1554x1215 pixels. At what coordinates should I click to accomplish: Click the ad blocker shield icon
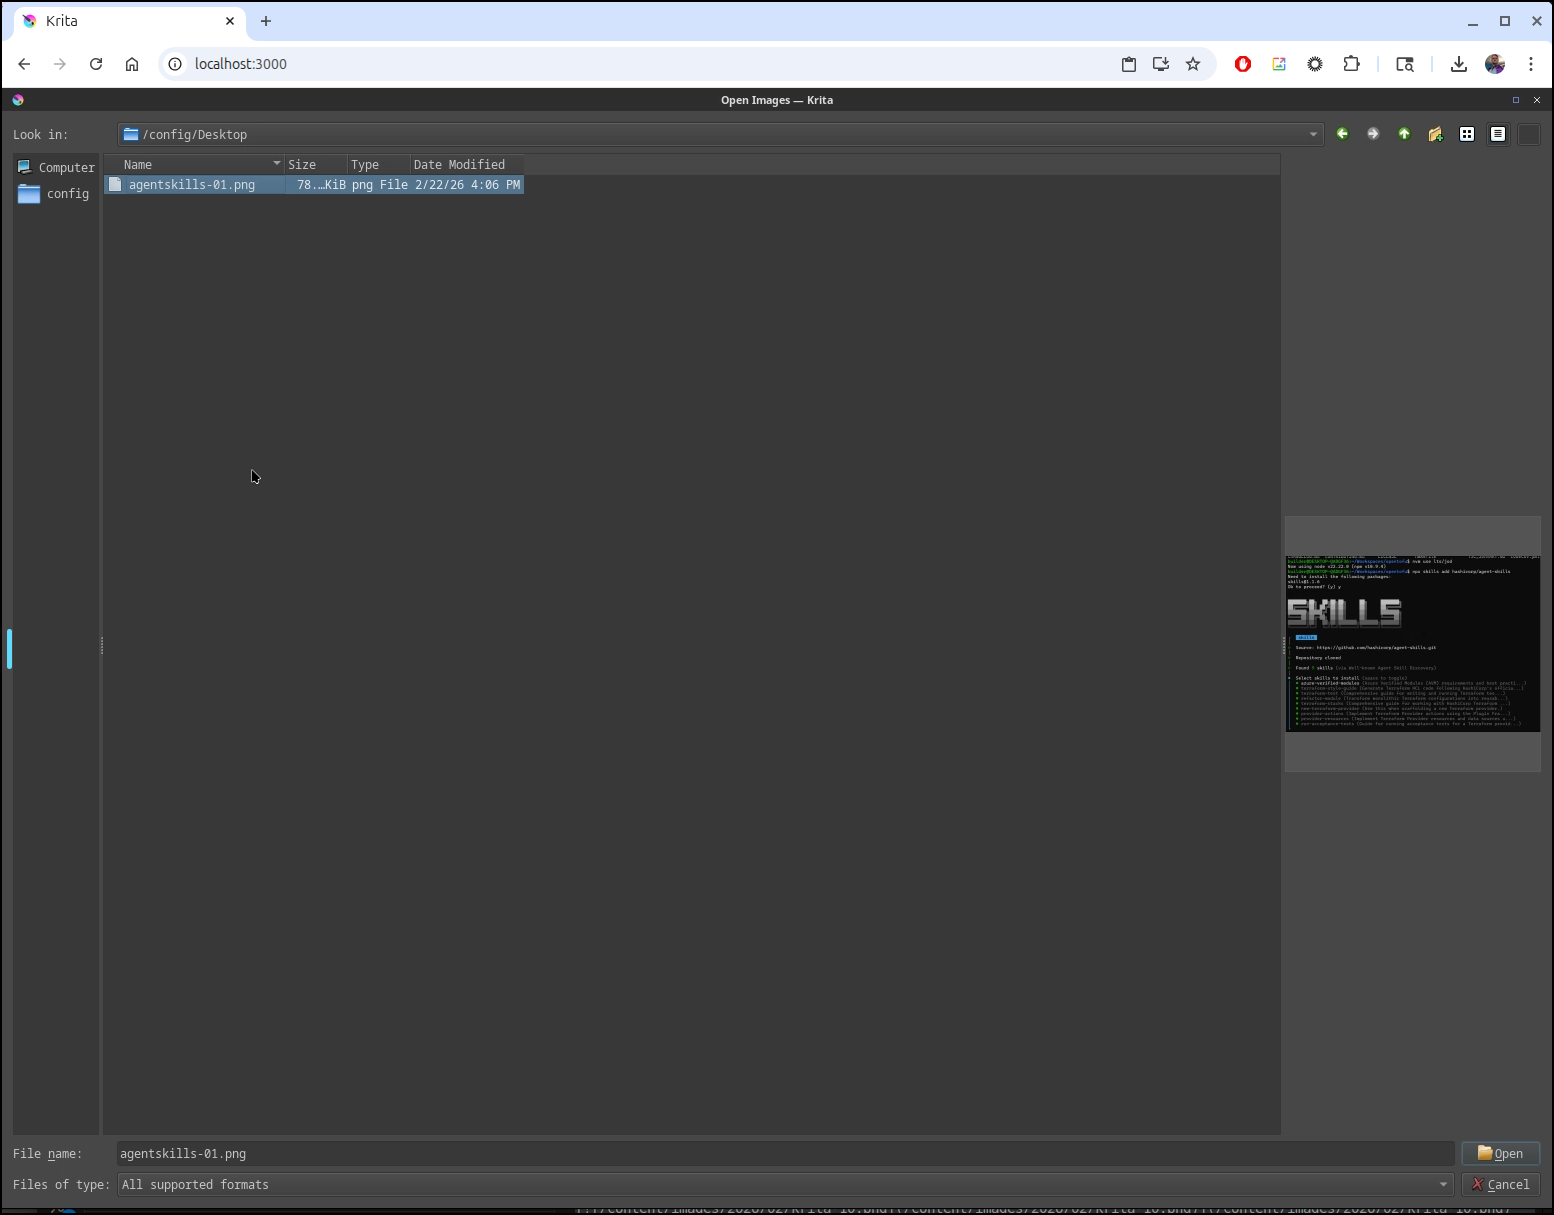click(1242, 63)
